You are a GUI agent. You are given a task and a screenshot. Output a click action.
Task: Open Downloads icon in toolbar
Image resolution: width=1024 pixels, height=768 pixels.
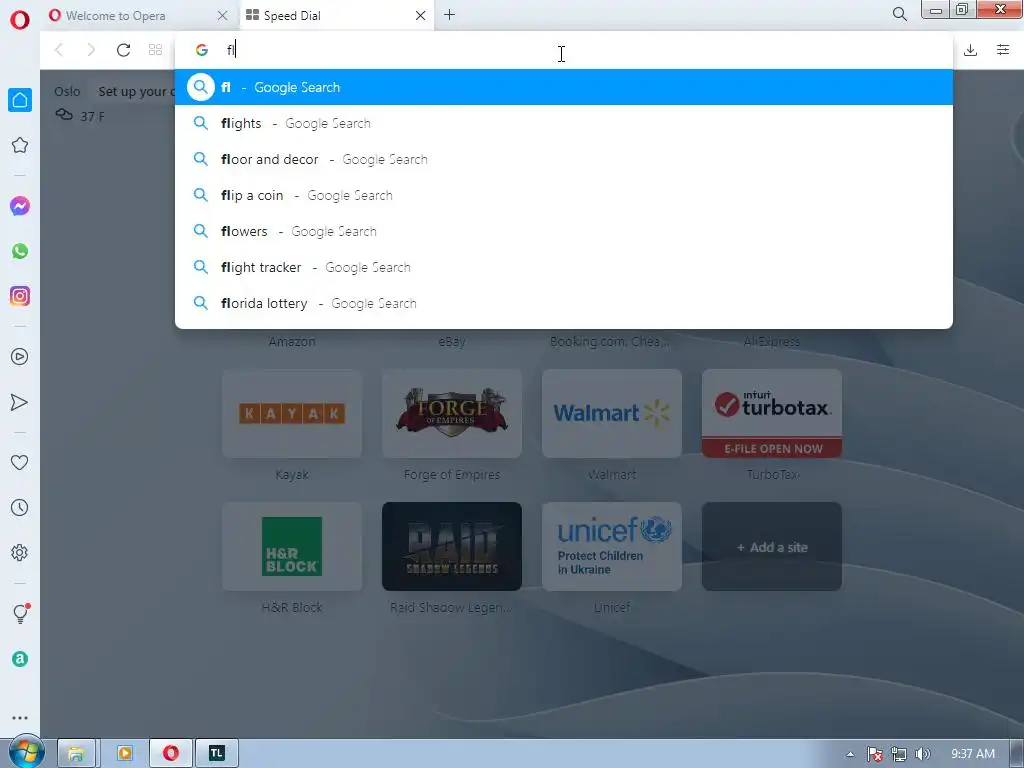tap(970, 50)
